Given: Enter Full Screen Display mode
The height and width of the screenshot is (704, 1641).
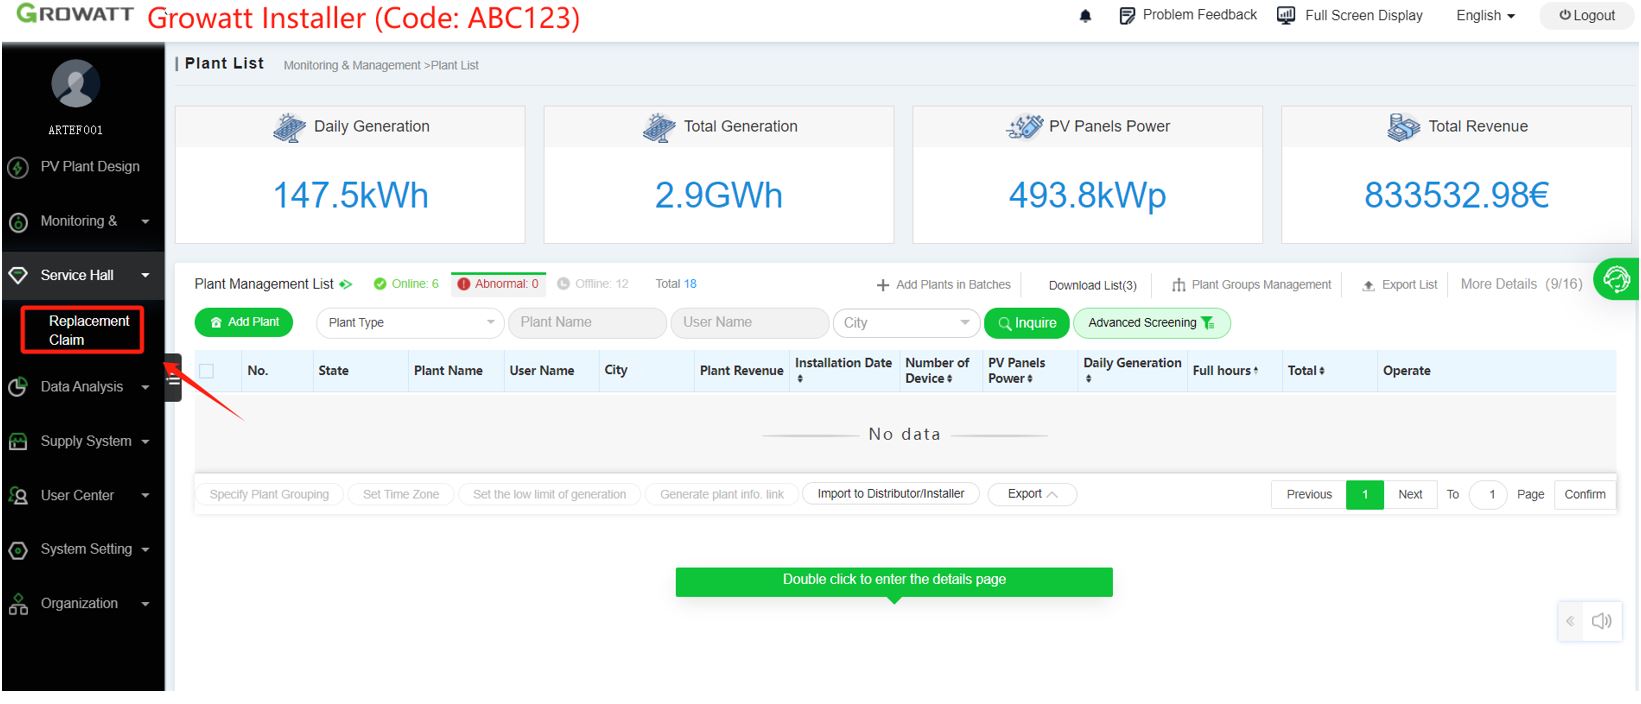Looking at the screenshot, I should (x=1350, y=15).
